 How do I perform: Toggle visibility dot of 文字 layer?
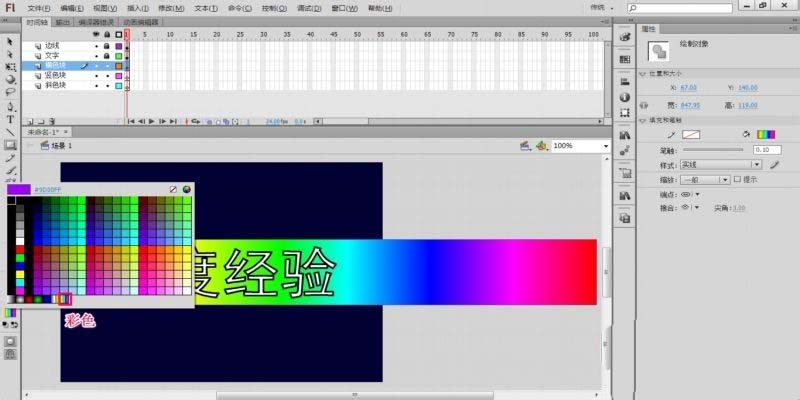96,56
